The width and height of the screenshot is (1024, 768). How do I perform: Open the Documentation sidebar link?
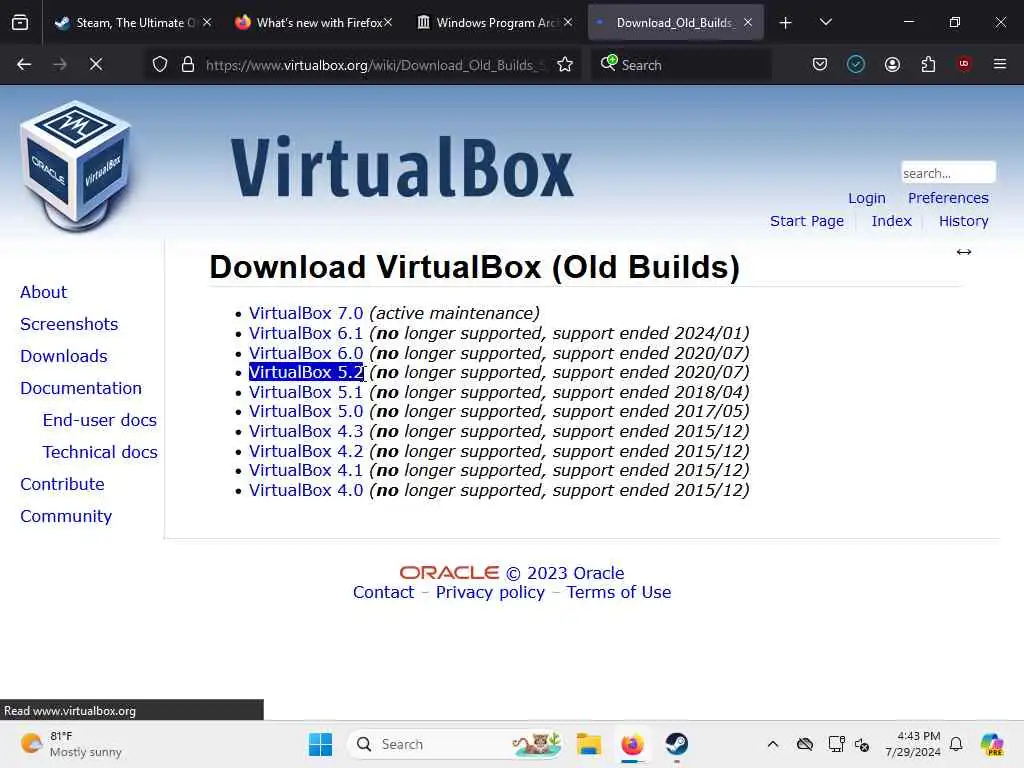(x=80, y=388)
